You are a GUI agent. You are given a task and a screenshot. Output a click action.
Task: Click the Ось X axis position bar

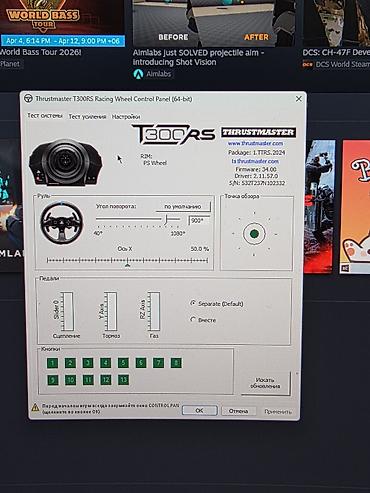coord(127,260)
